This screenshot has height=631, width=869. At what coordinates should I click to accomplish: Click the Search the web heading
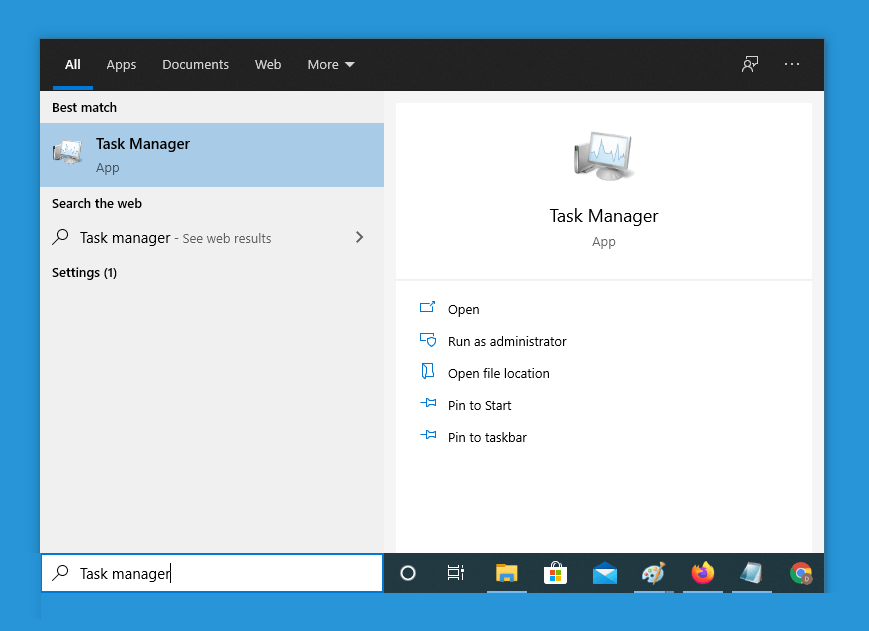97,203
